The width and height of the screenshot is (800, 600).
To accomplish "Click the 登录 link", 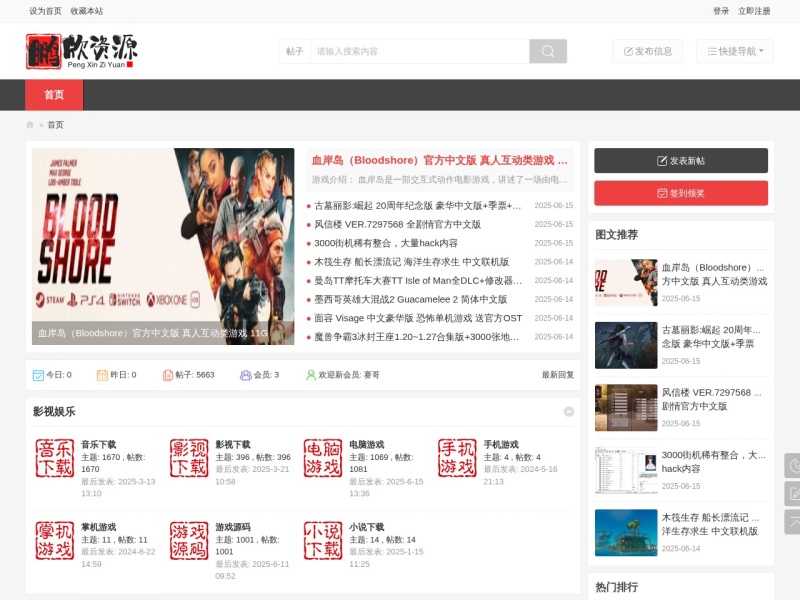I will pyautogui.click(x=721, y=11).
